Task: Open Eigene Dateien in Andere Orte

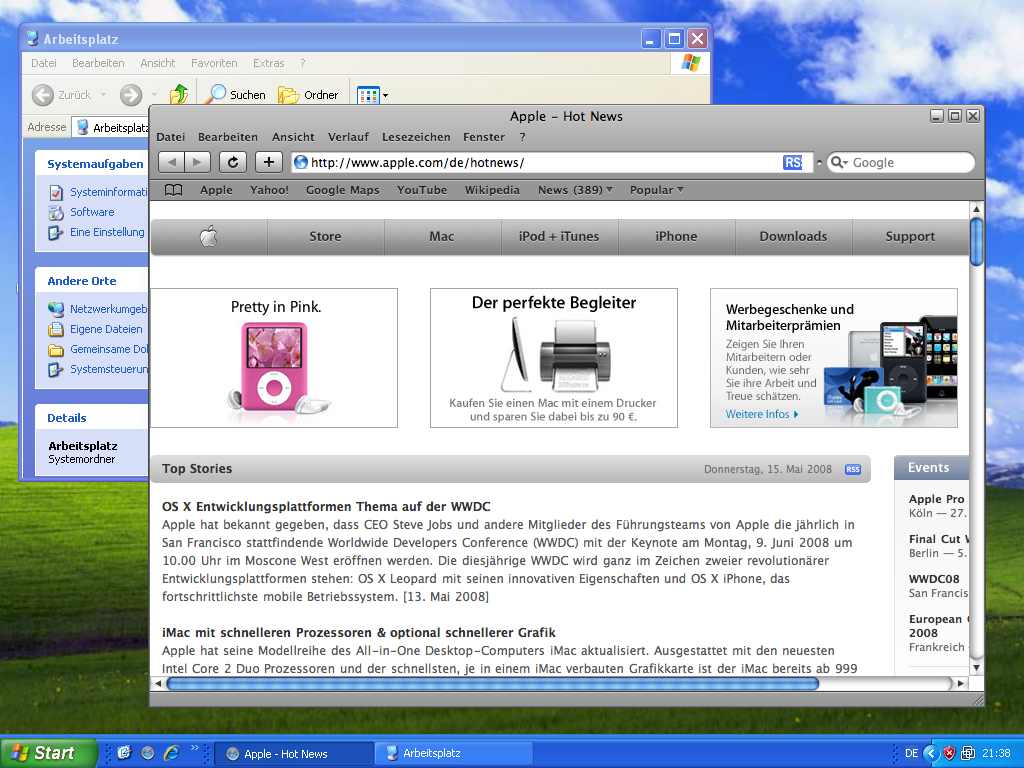Action: 95,329
